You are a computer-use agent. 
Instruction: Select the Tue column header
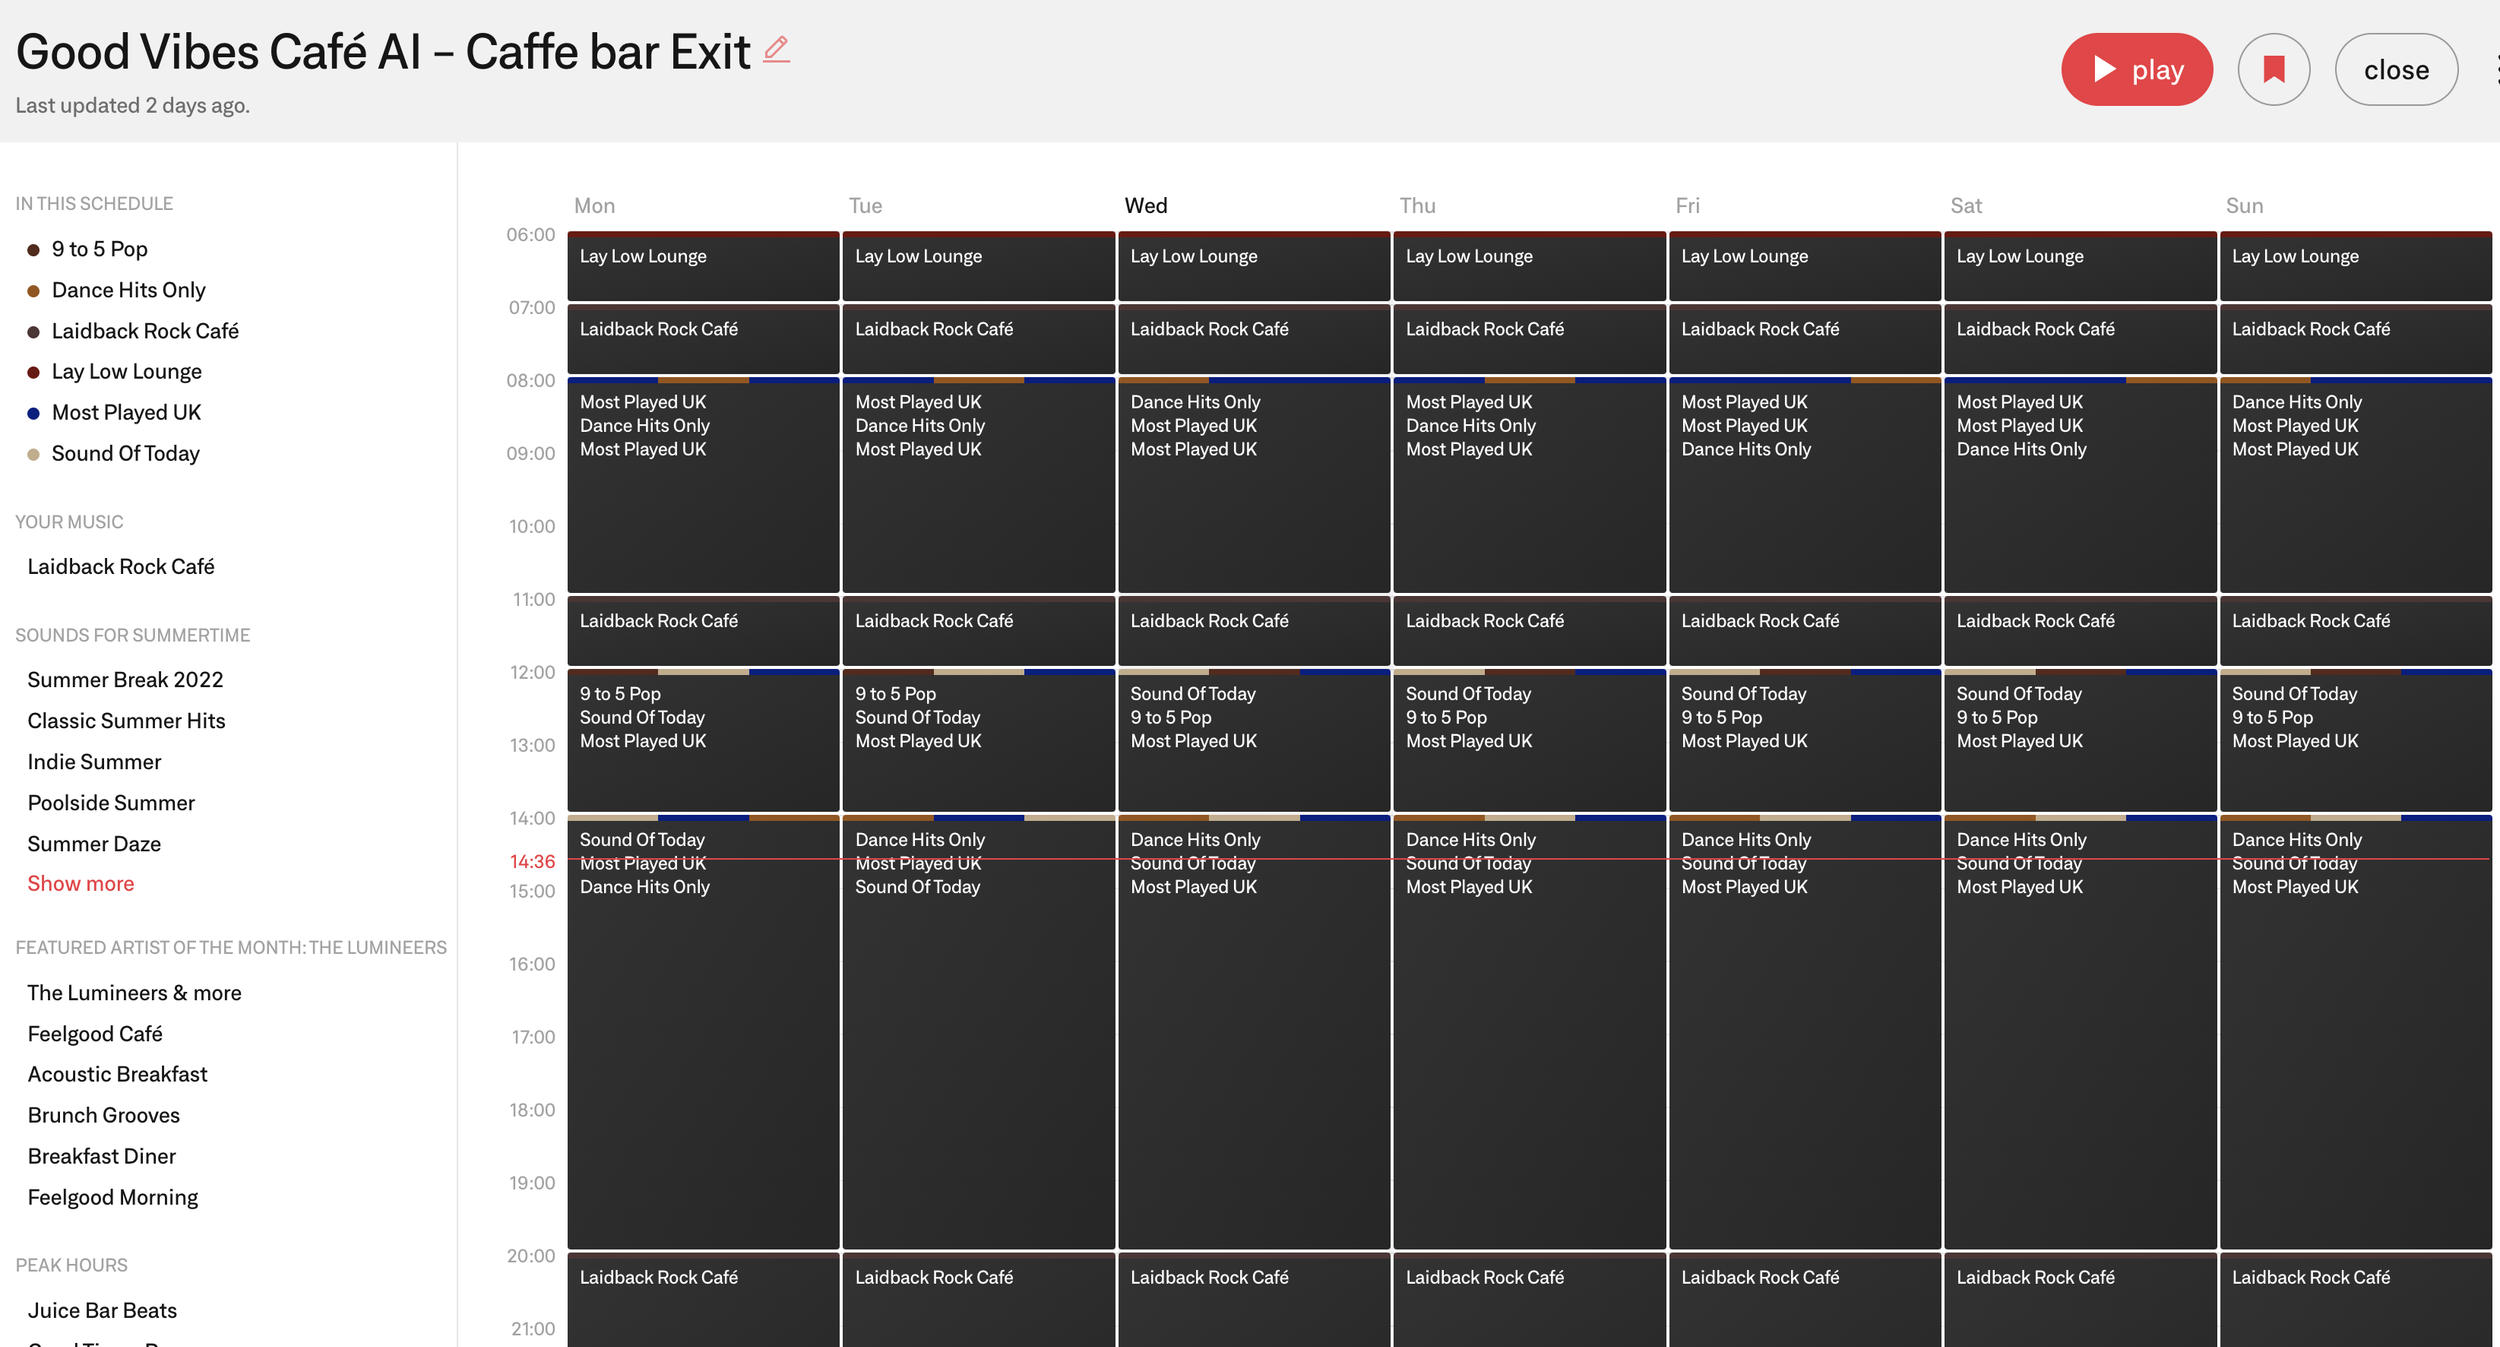pyautogui.click(x=865, y=205)
